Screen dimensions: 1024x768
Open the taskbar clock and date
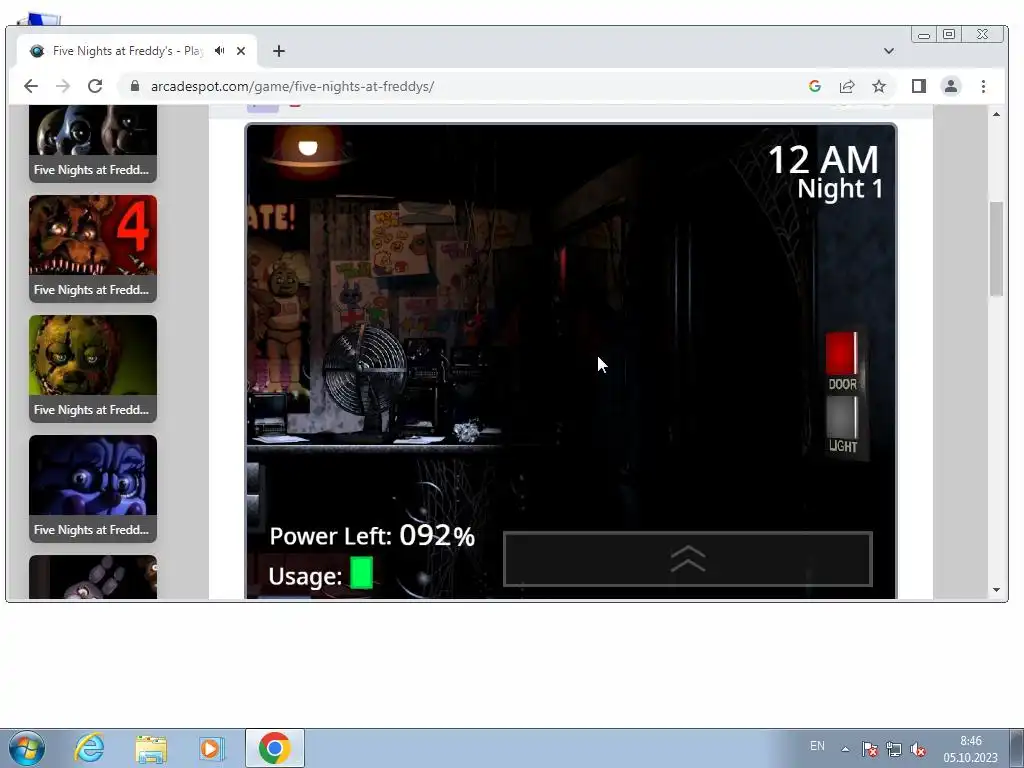tap(970, 749)
